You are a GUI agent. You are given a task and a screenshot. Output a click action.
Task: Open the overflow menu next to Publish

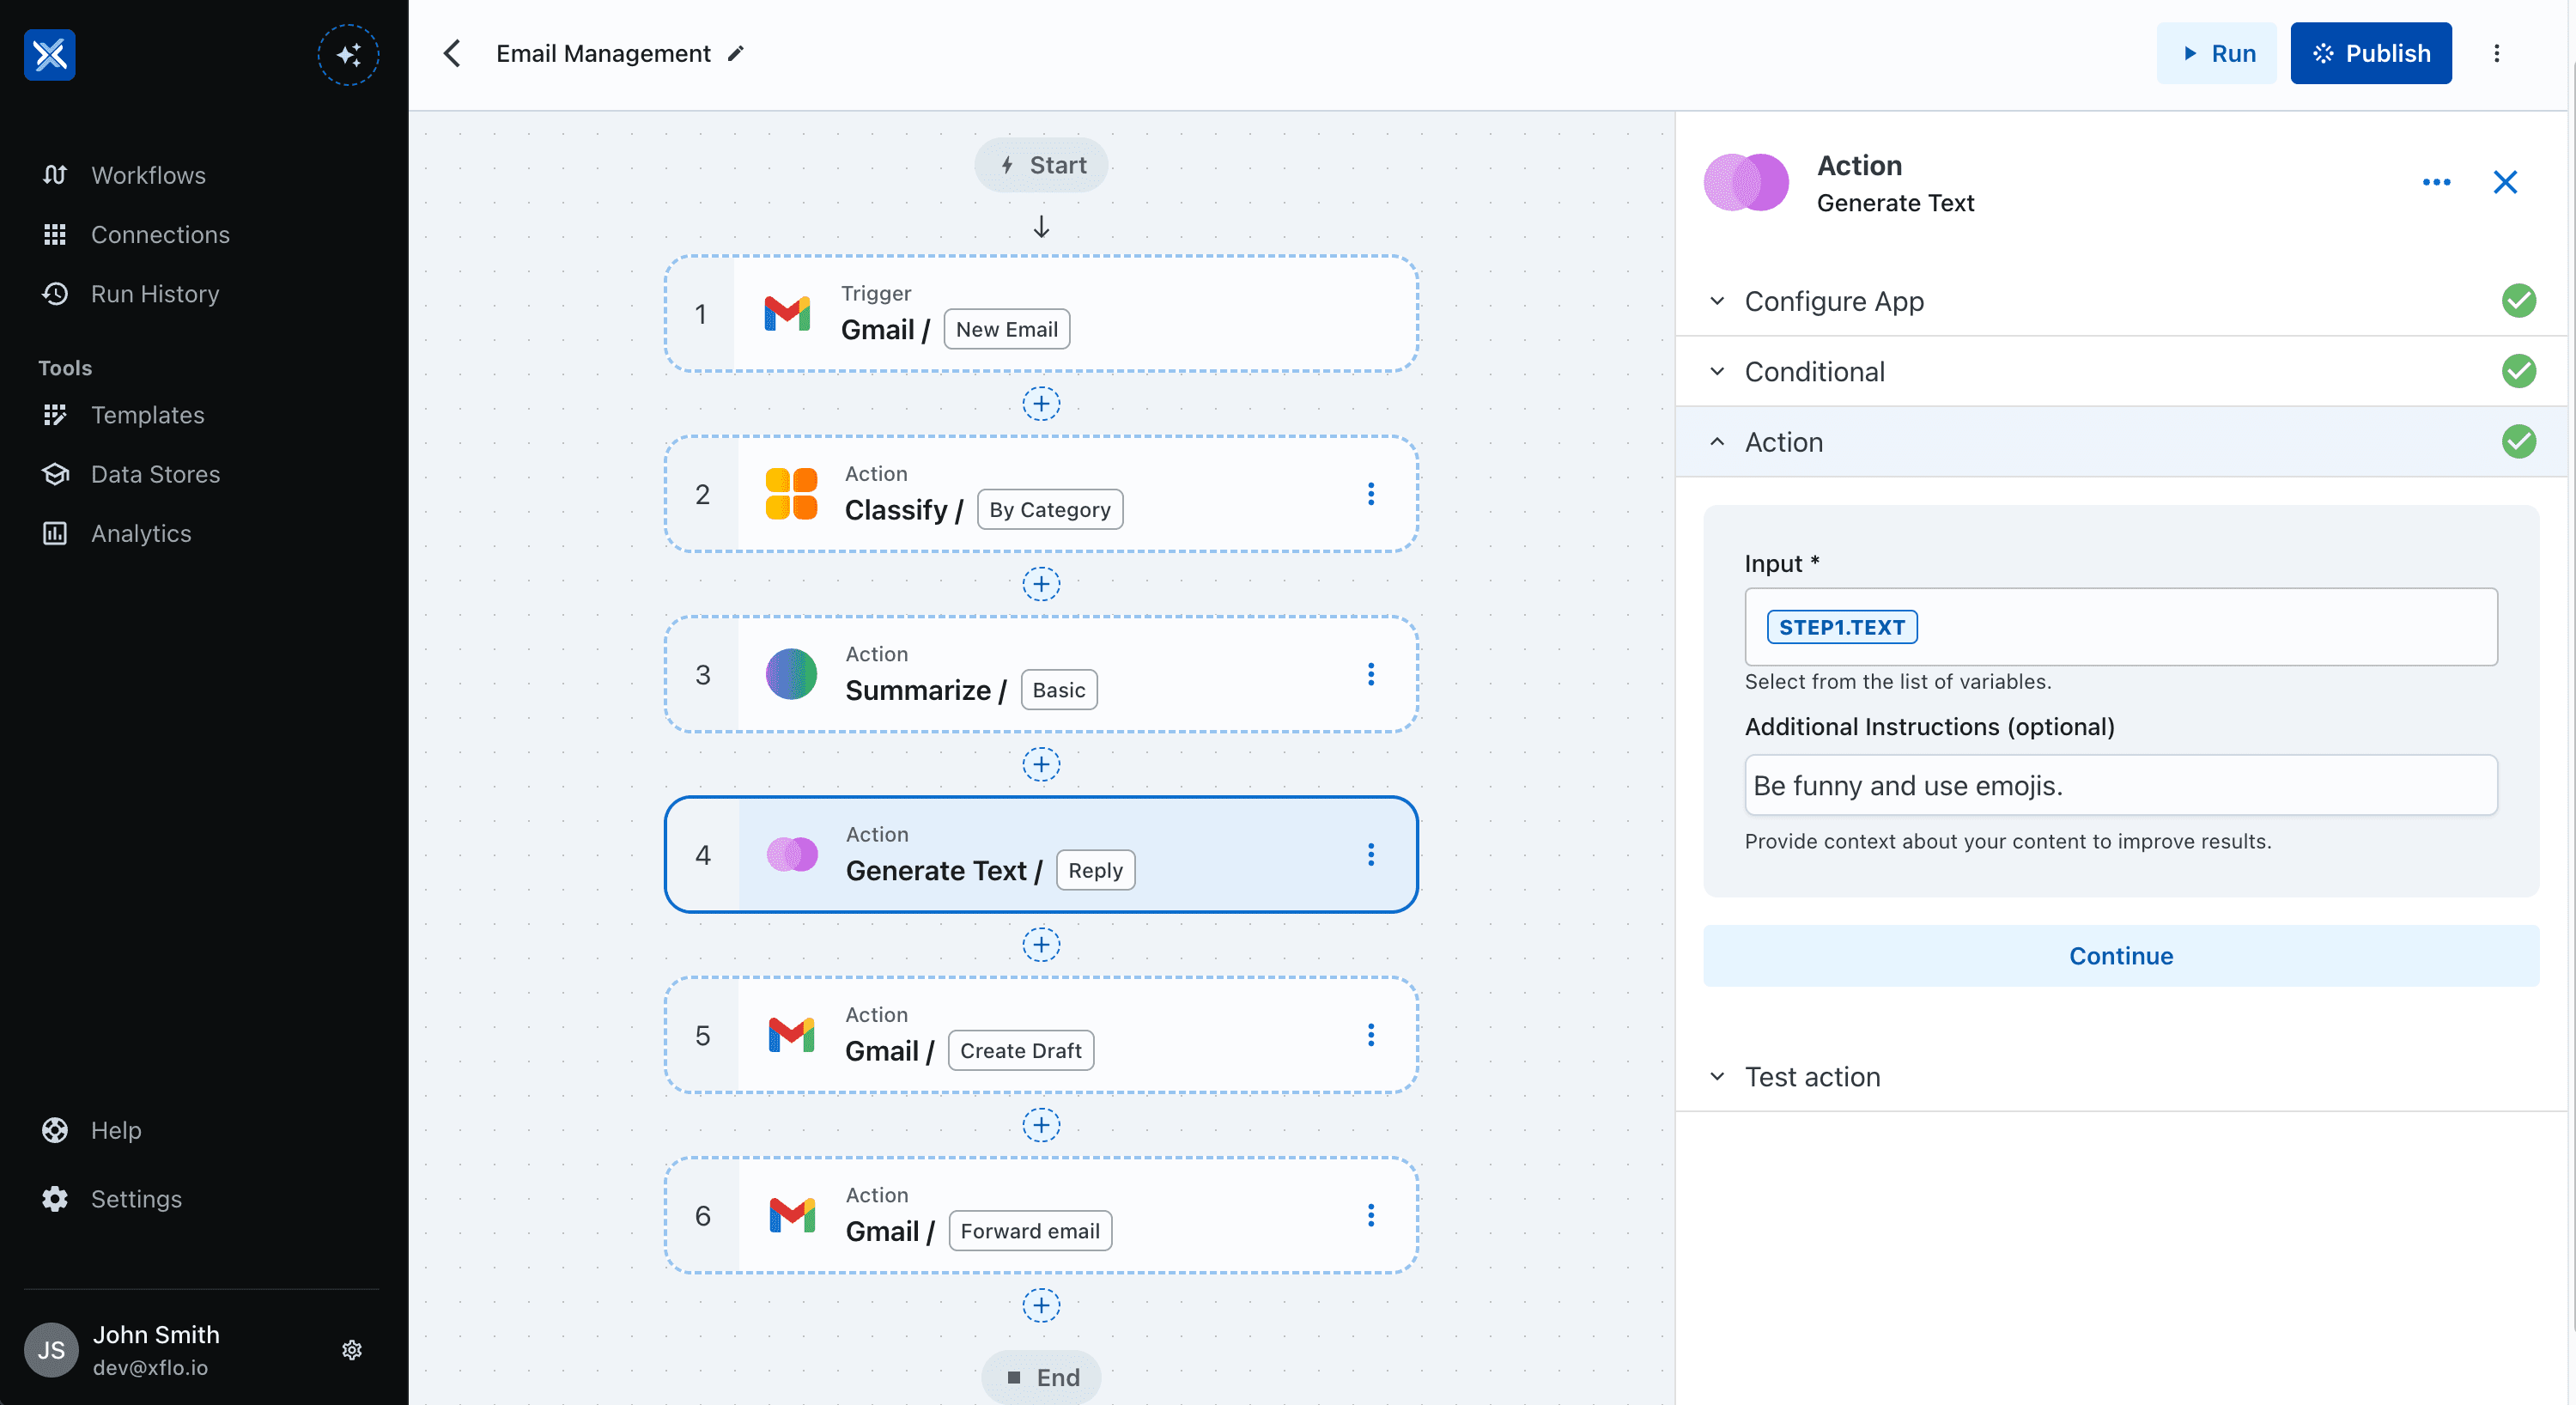(x=2497, y=53)
